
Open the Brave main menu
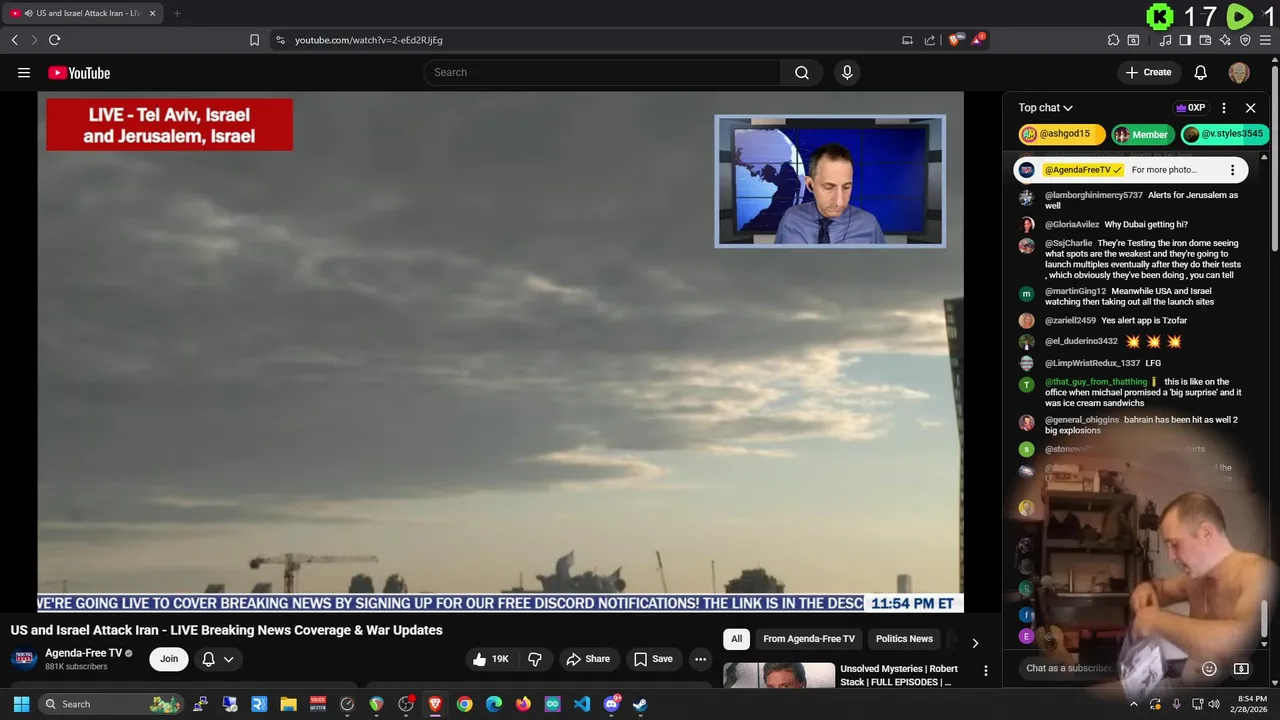tap(1265, 40)
